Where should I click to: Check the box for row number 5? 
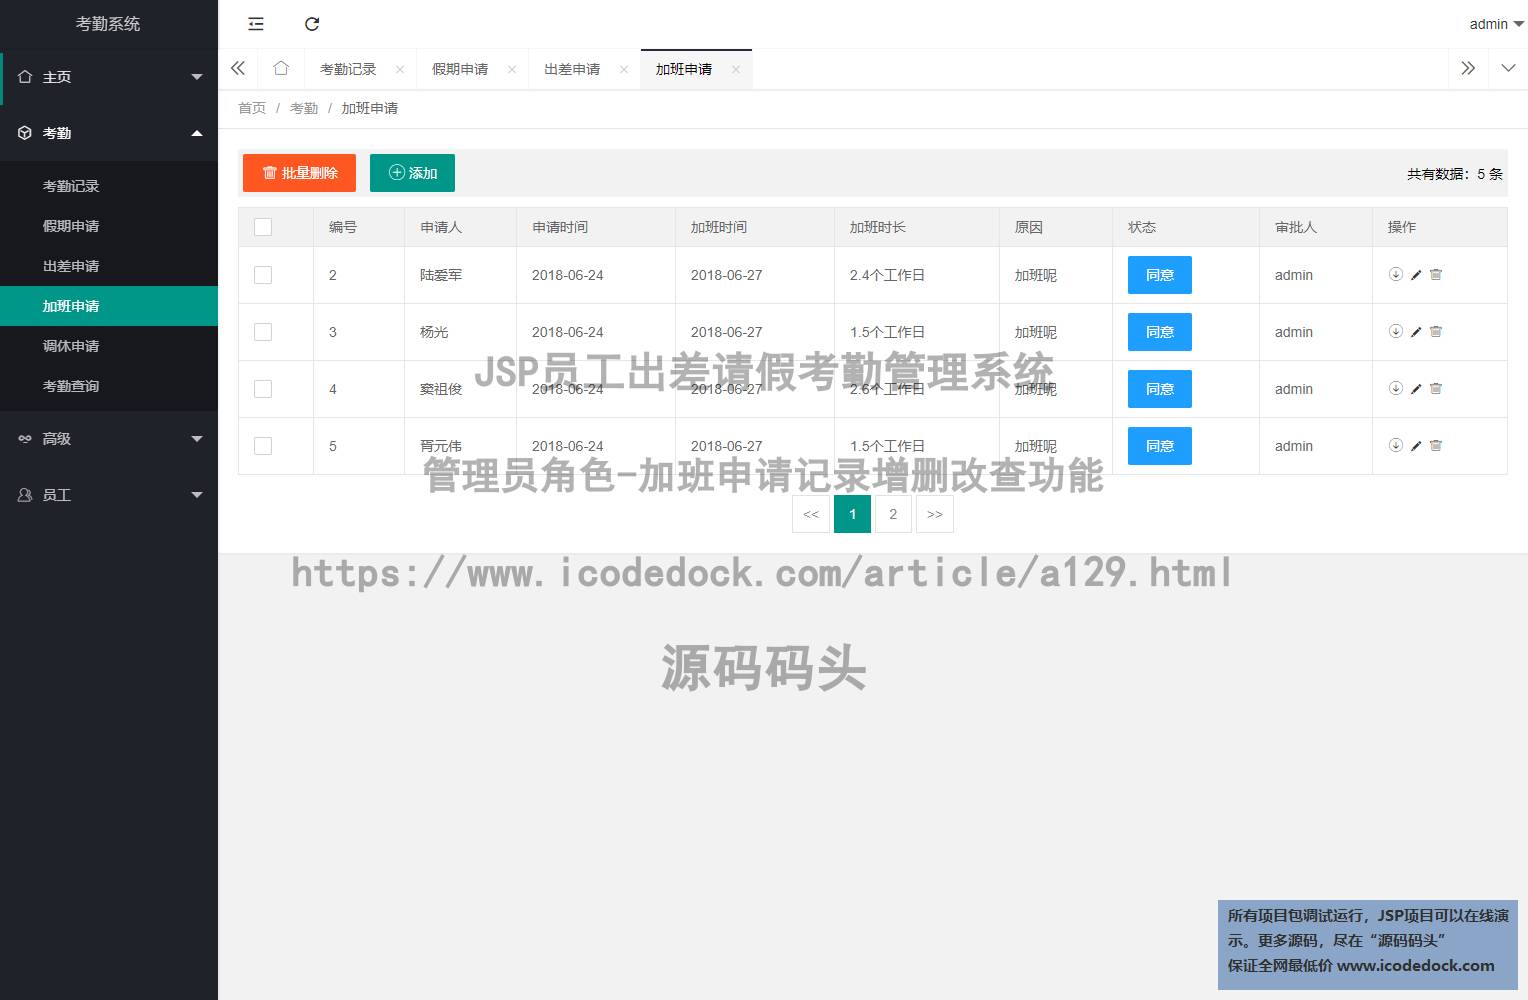(263, 446)
